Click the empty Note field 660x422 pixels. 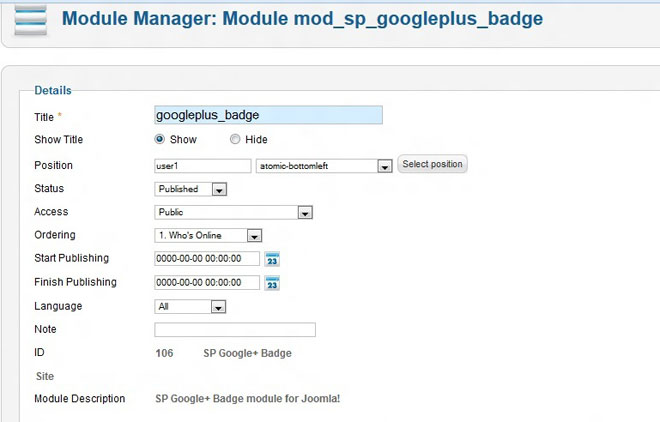(x=235, y=330)
